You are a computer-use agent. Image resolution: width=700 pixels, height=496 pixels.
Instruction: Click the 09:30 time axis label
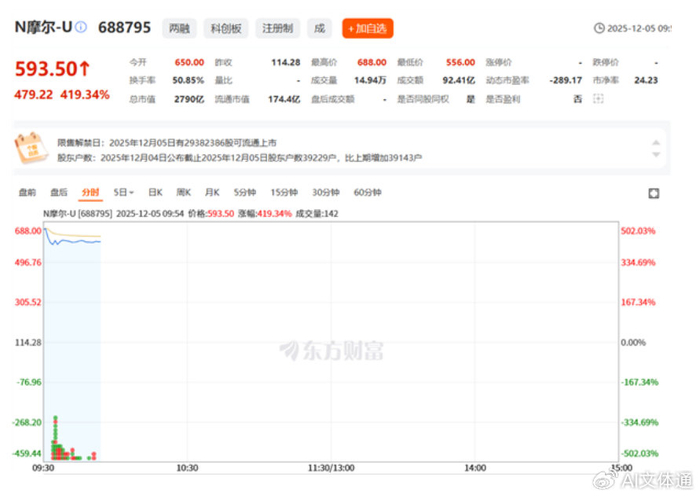coord(43,468)
